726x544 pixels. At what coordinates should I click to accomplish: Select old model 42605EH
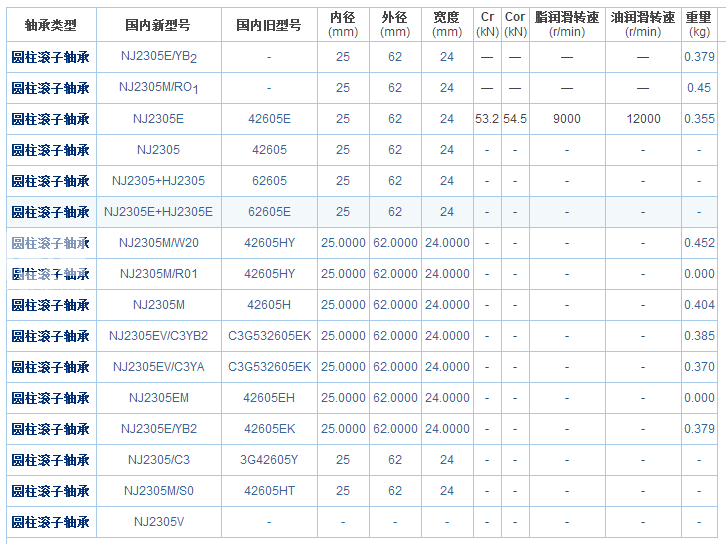click(269, 398)
